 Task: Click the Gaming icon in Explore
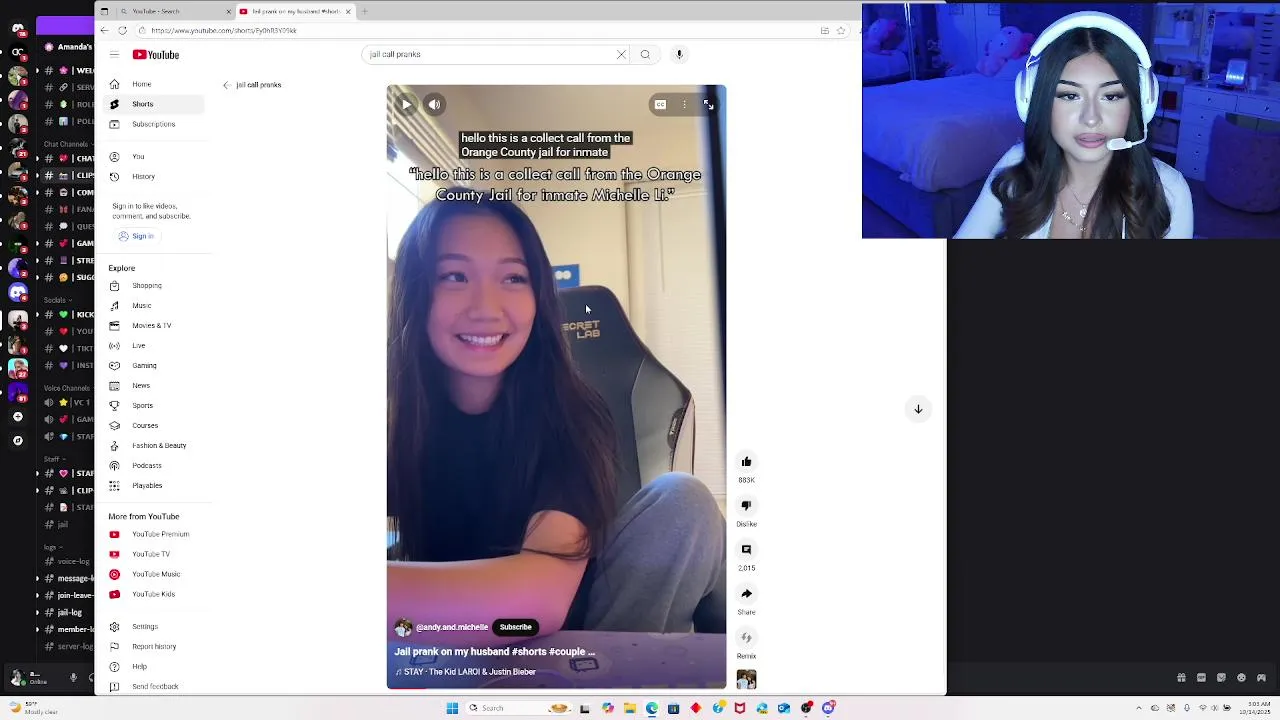[x=114, y=366]
